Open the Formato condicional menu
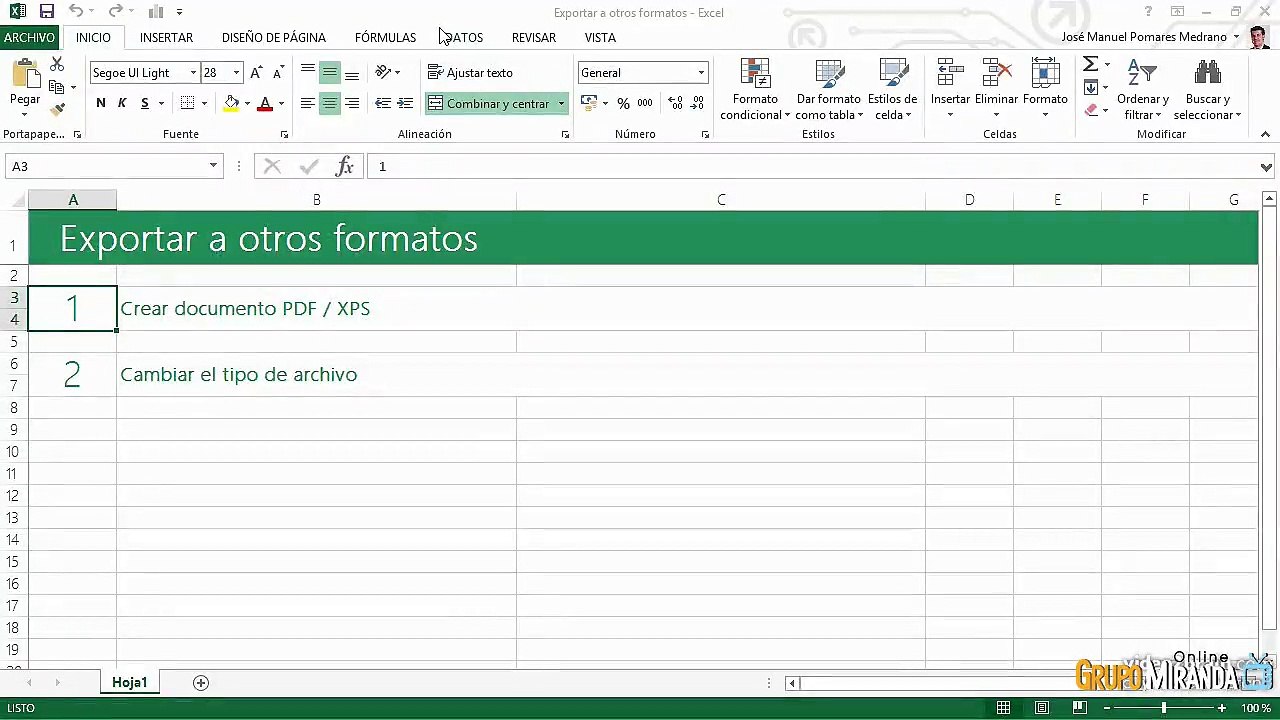This screenshot has width=1280, height=720. pyautogui.click(x=755, y=90)
